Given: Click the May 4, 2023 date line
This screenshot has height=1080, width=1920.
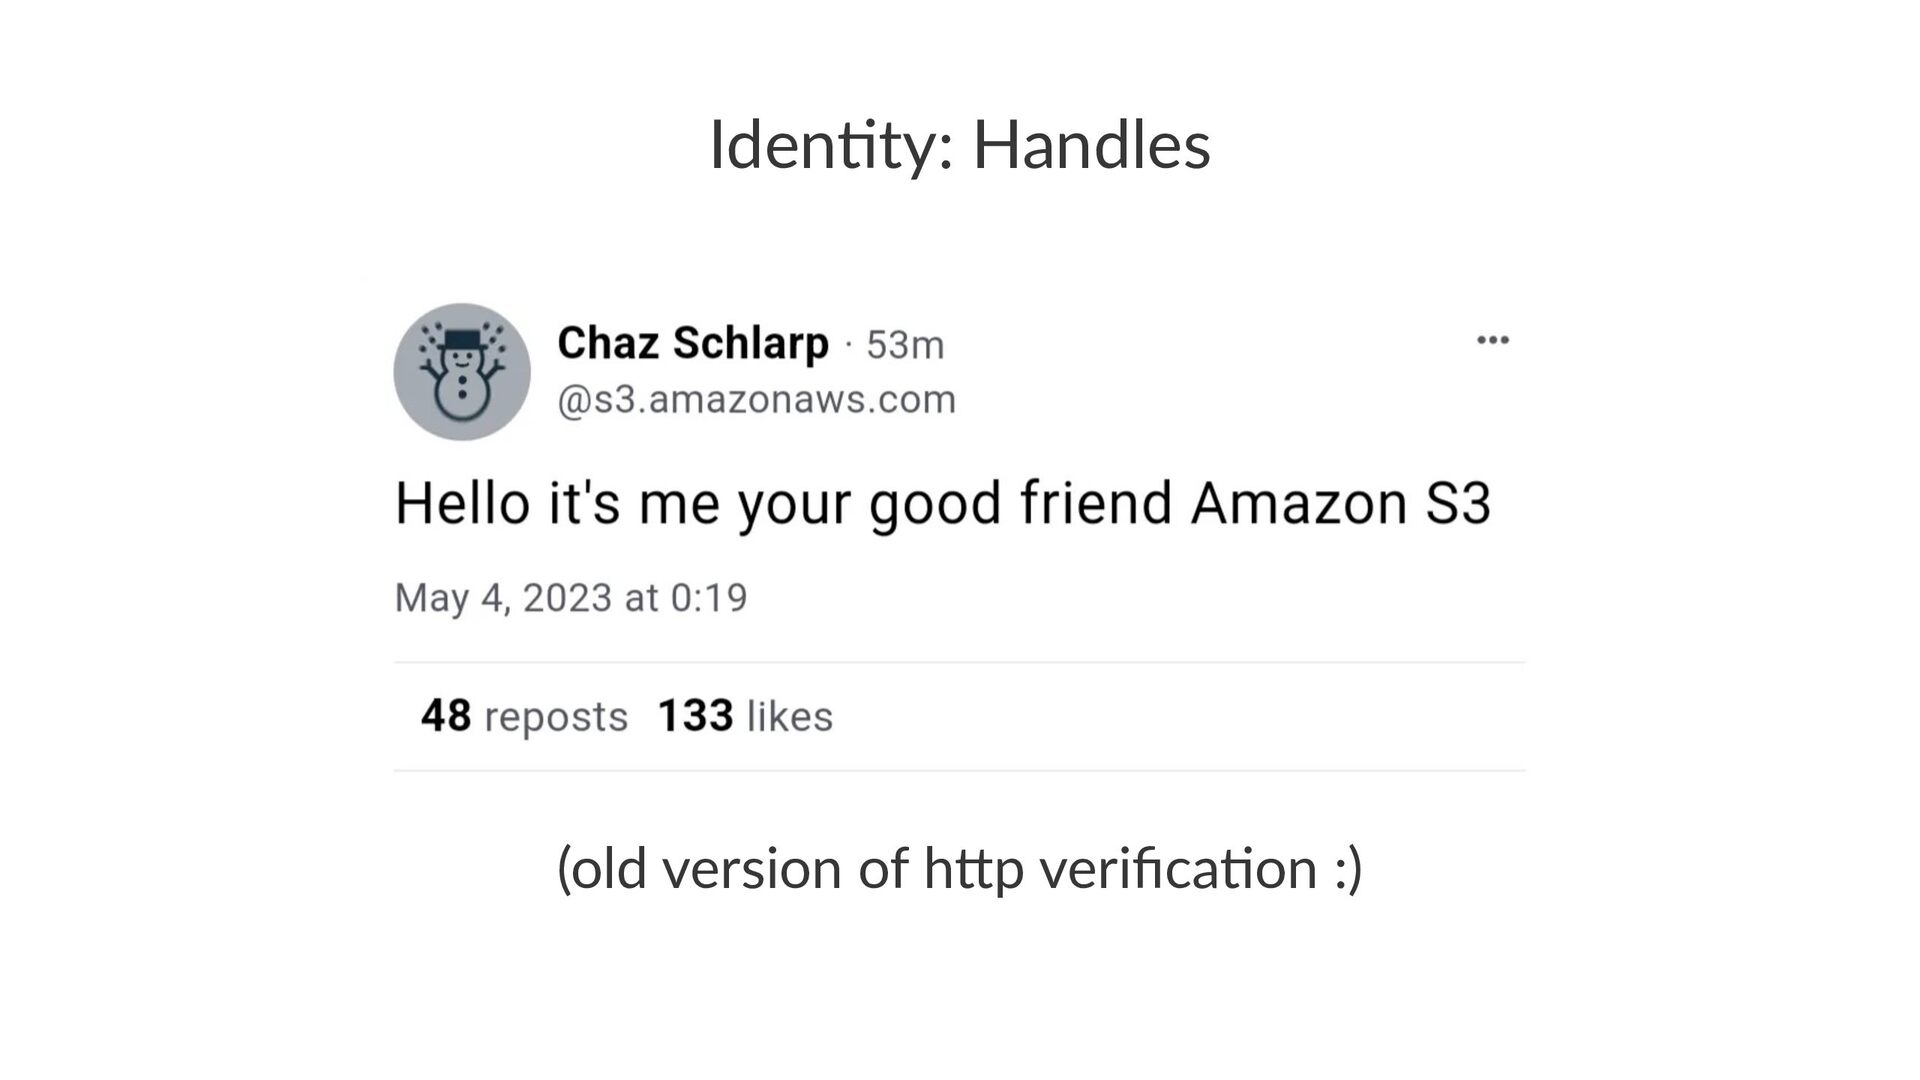Looking at the screenshot, I should (x=570, y=598).
